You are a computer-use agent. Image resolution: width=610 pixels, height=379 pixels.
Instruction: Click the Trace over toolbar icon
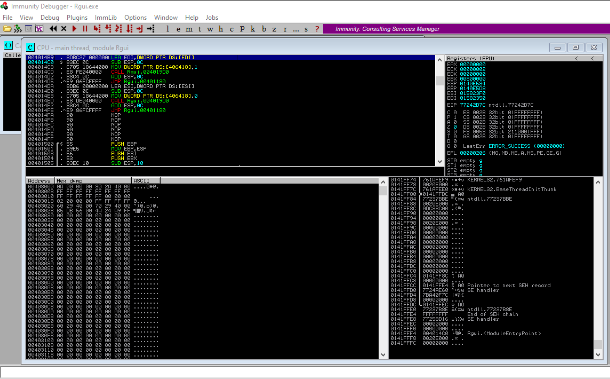pos(130,29)
